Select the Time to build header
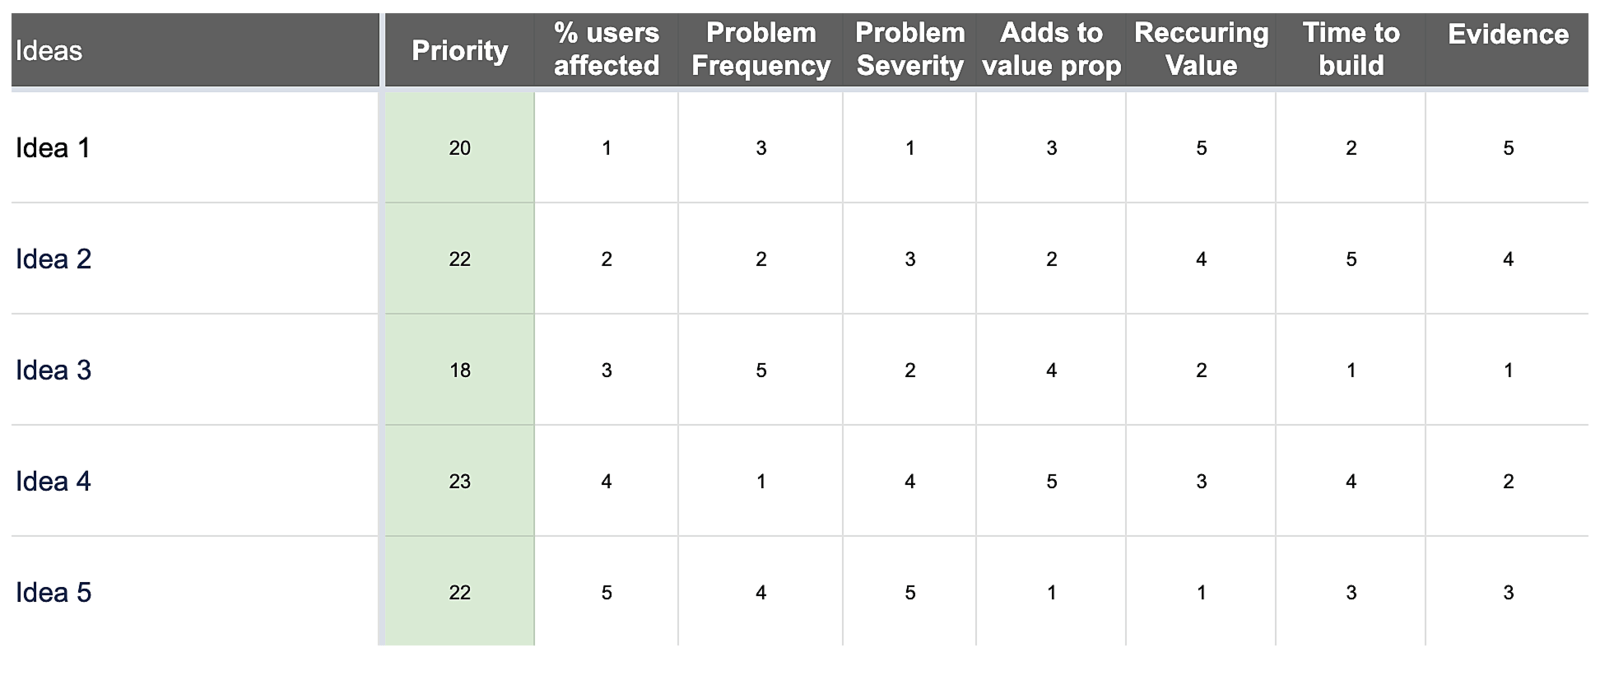1600x685 pixels. pyautogui.click(x=1351, y=50)
